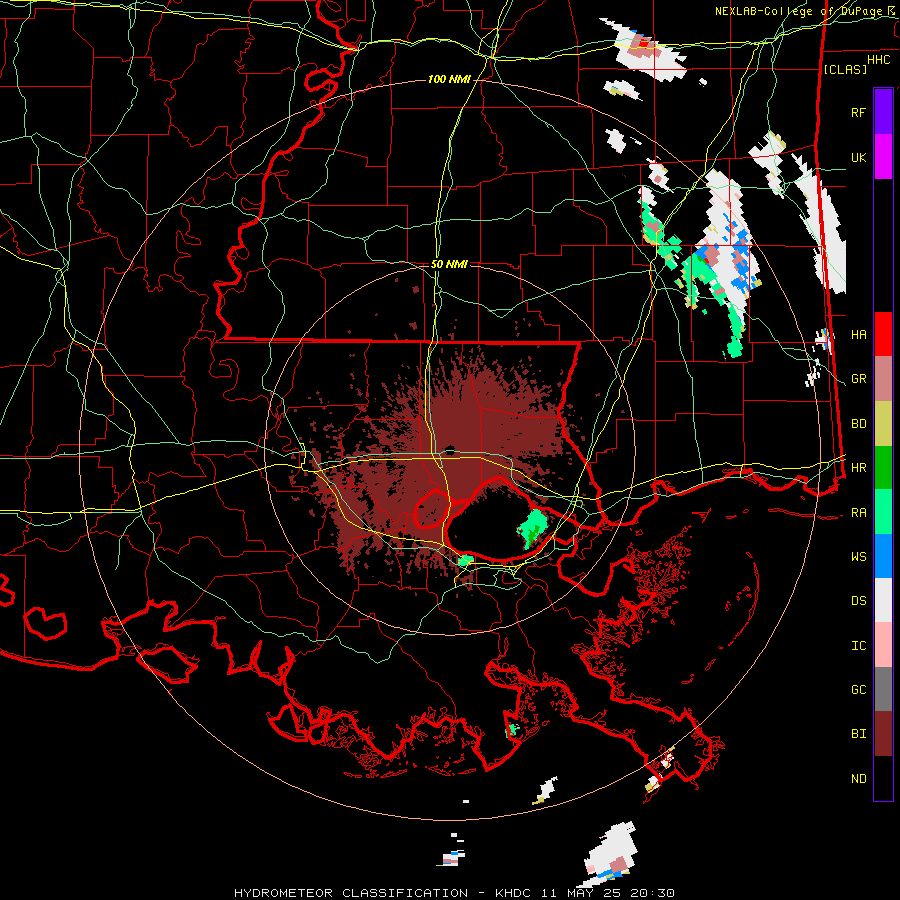Select the BD big drops swatch

click(883, 424)
